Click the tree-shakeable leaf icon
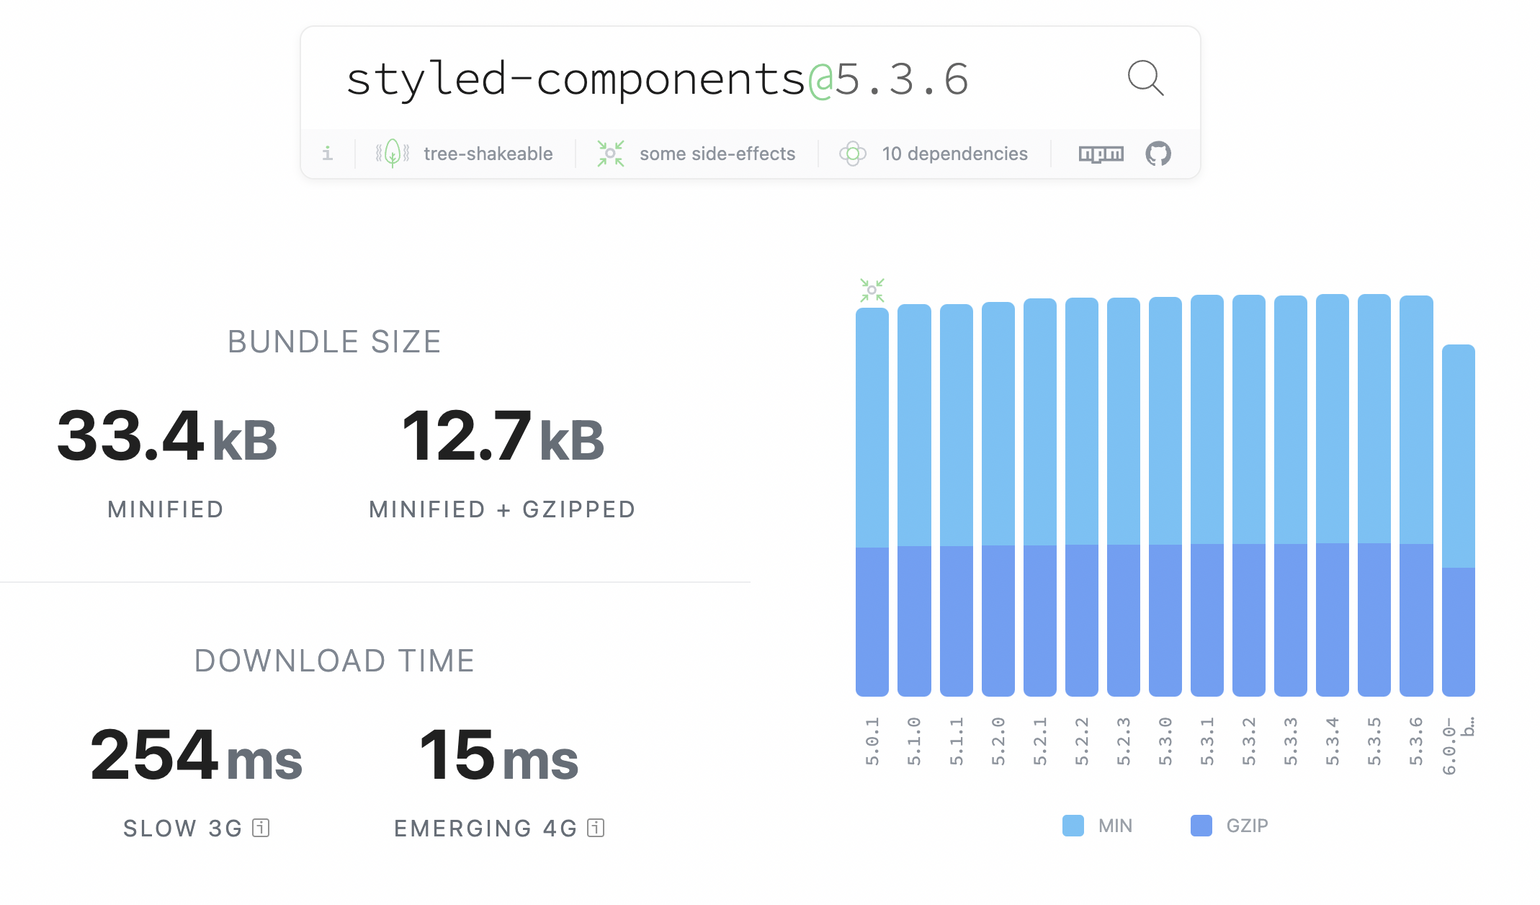 click(393, 153)
